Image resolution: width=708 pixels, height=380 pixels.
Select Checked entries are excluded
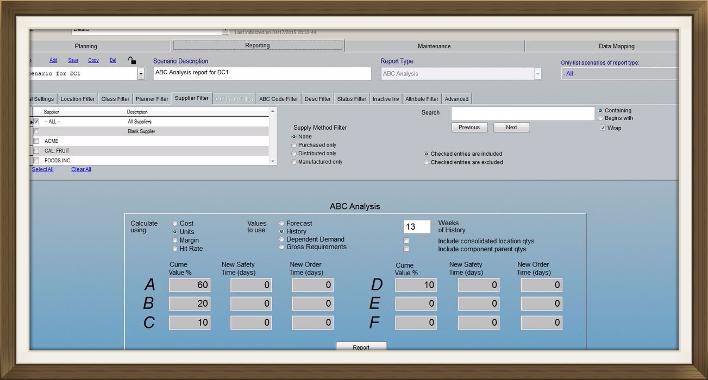(x=426, y=162)
